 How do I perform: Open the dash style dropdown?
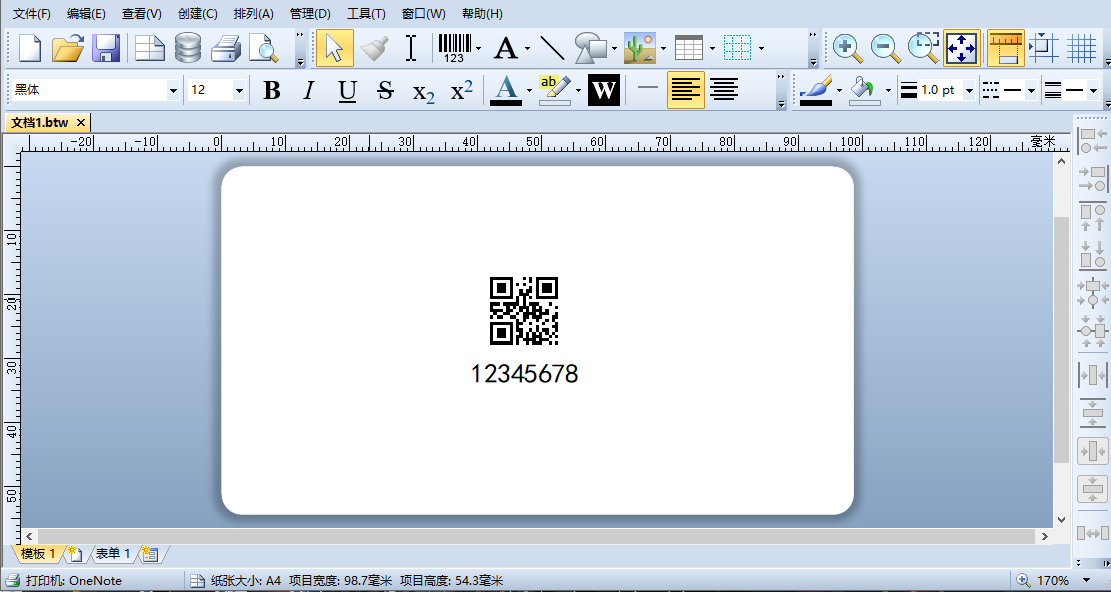pos(1031,91)
